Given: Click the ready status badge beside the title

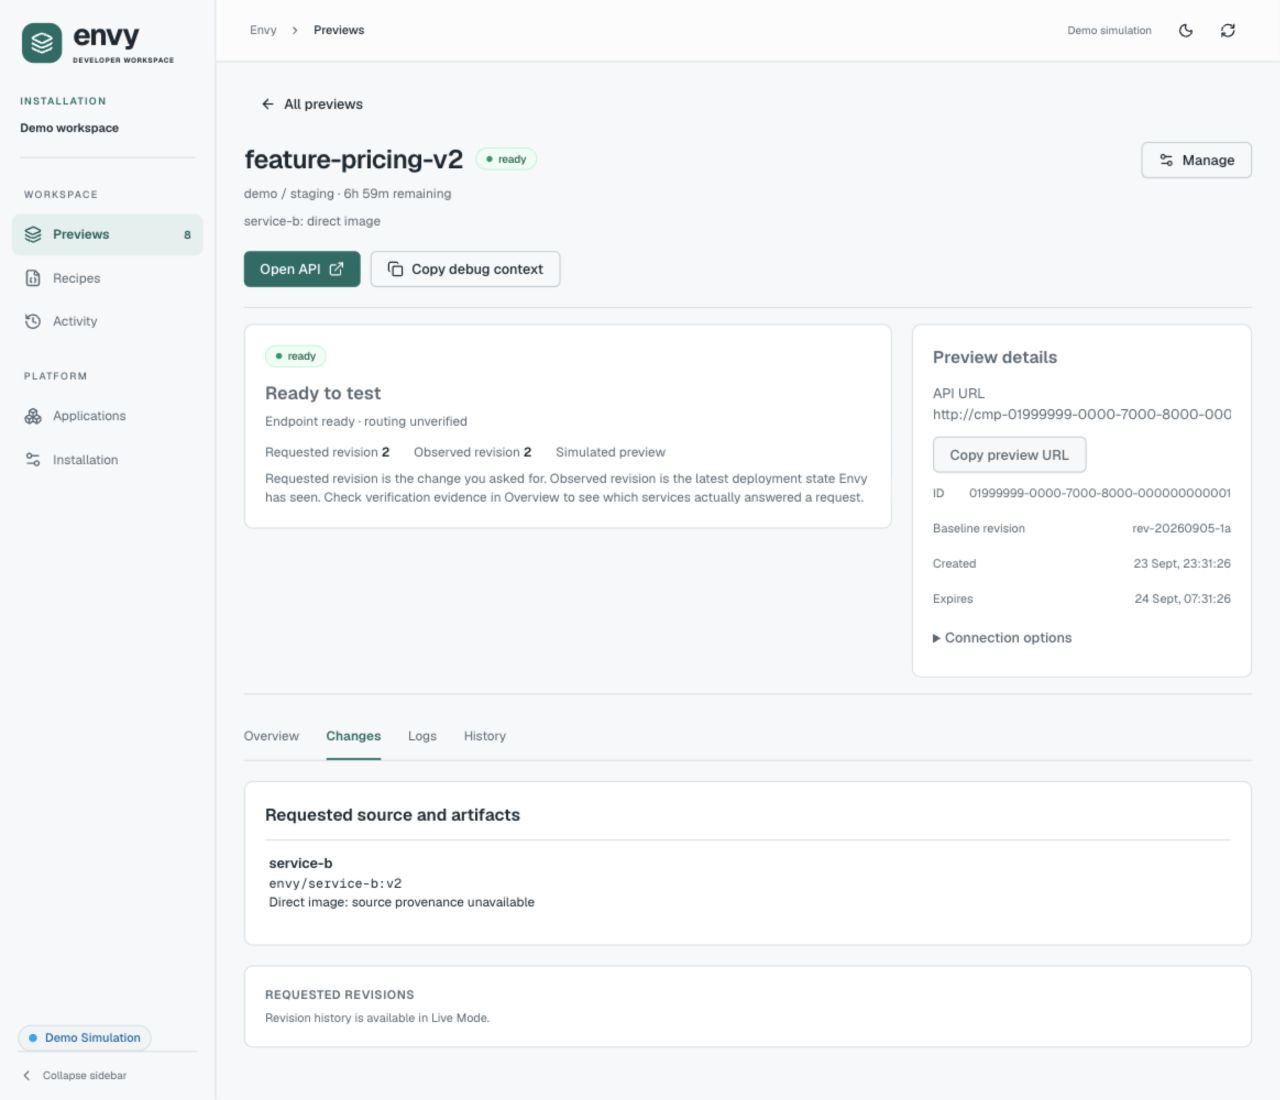Looking at the screenshot, I should [506, 159].
